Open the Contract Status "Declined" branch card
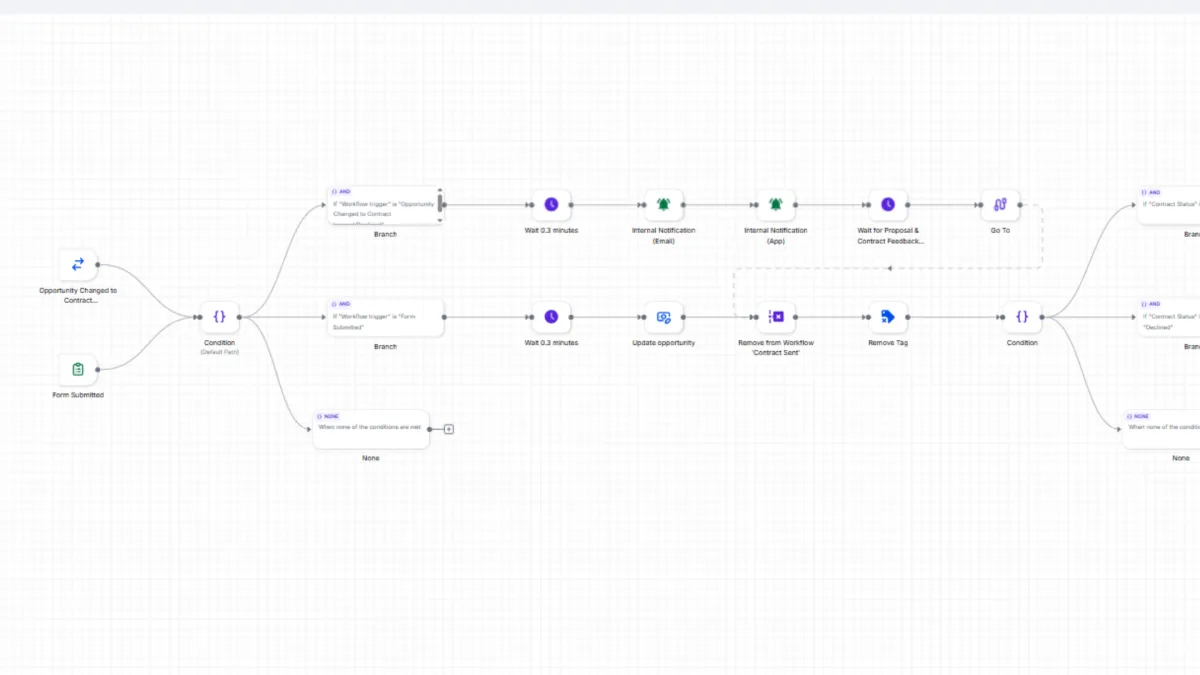The image size is (1200, 675). tap(1169, 317)
